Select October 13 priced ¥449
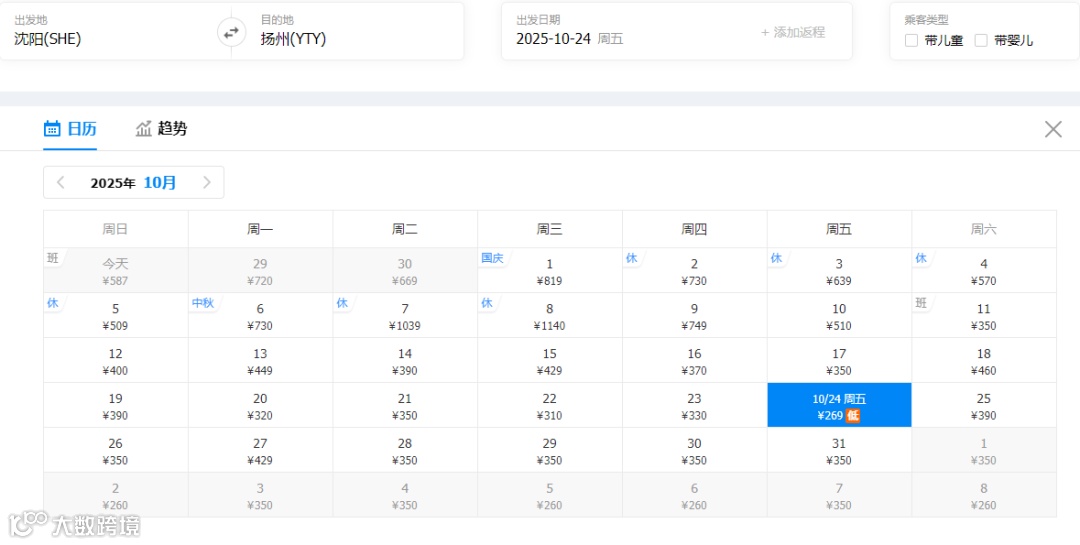This screenshot has height=545, width=1080. (x=260, y=360)
